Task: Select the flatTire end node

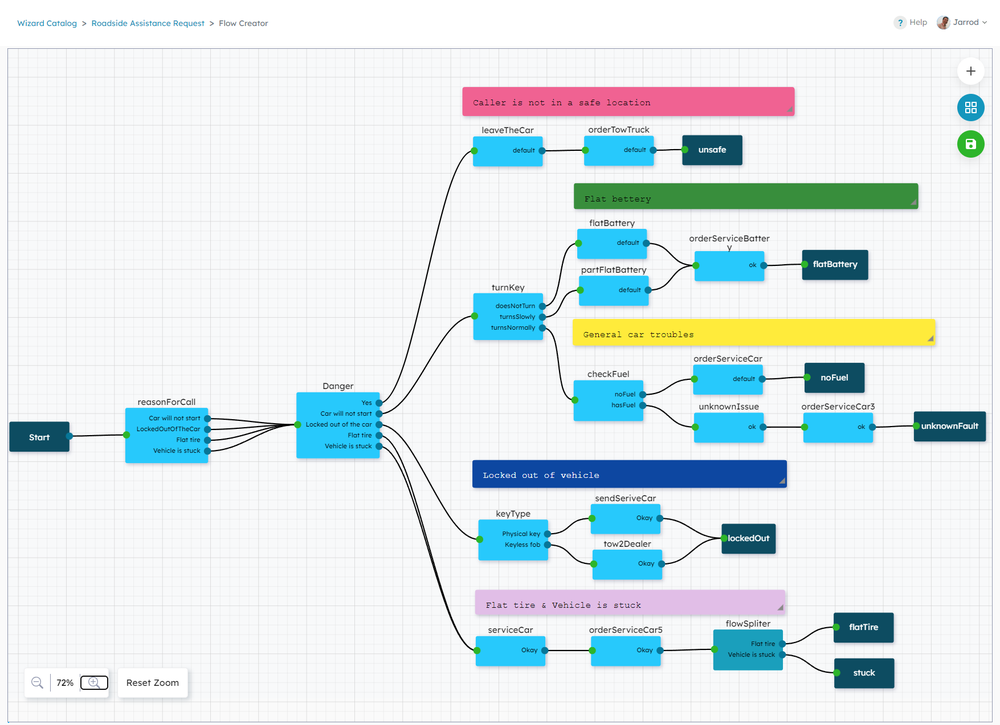Action: (x=864, y=627)
